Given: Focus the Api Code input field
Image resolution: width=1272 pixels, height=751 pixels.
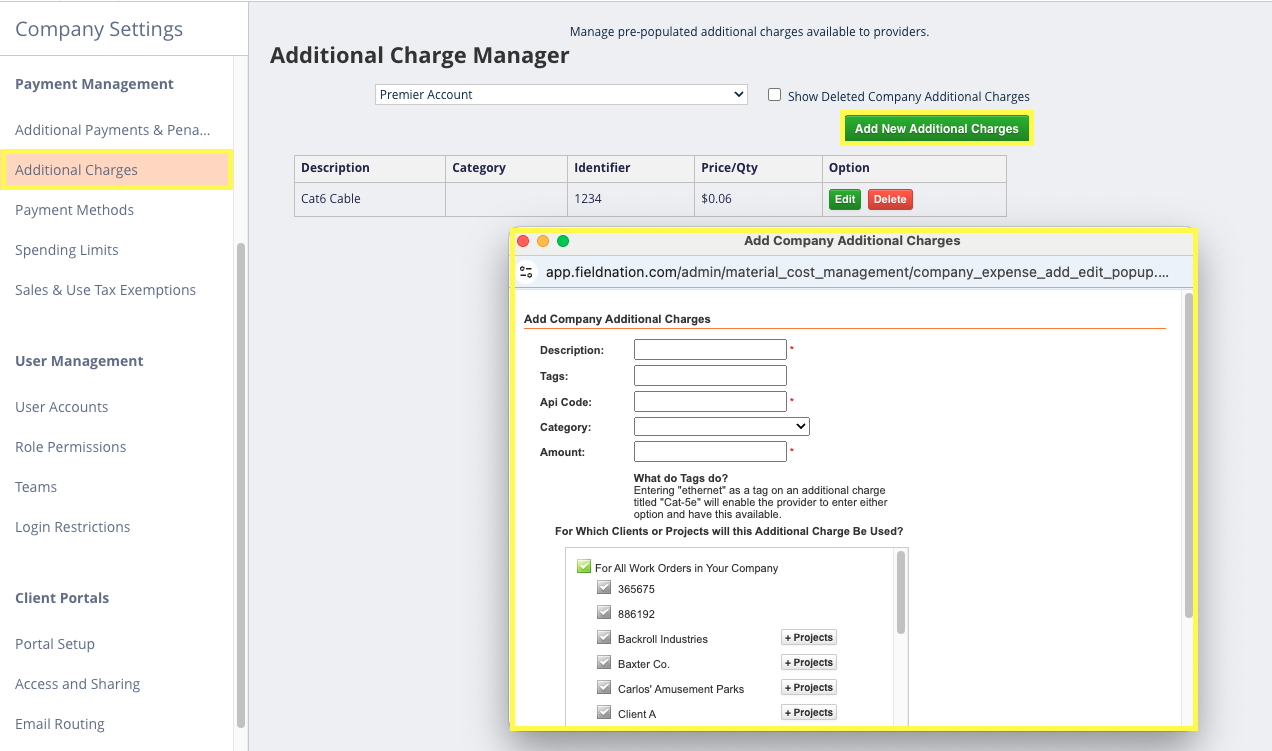Looking at the screenshot, I should [x=710, y=401].
